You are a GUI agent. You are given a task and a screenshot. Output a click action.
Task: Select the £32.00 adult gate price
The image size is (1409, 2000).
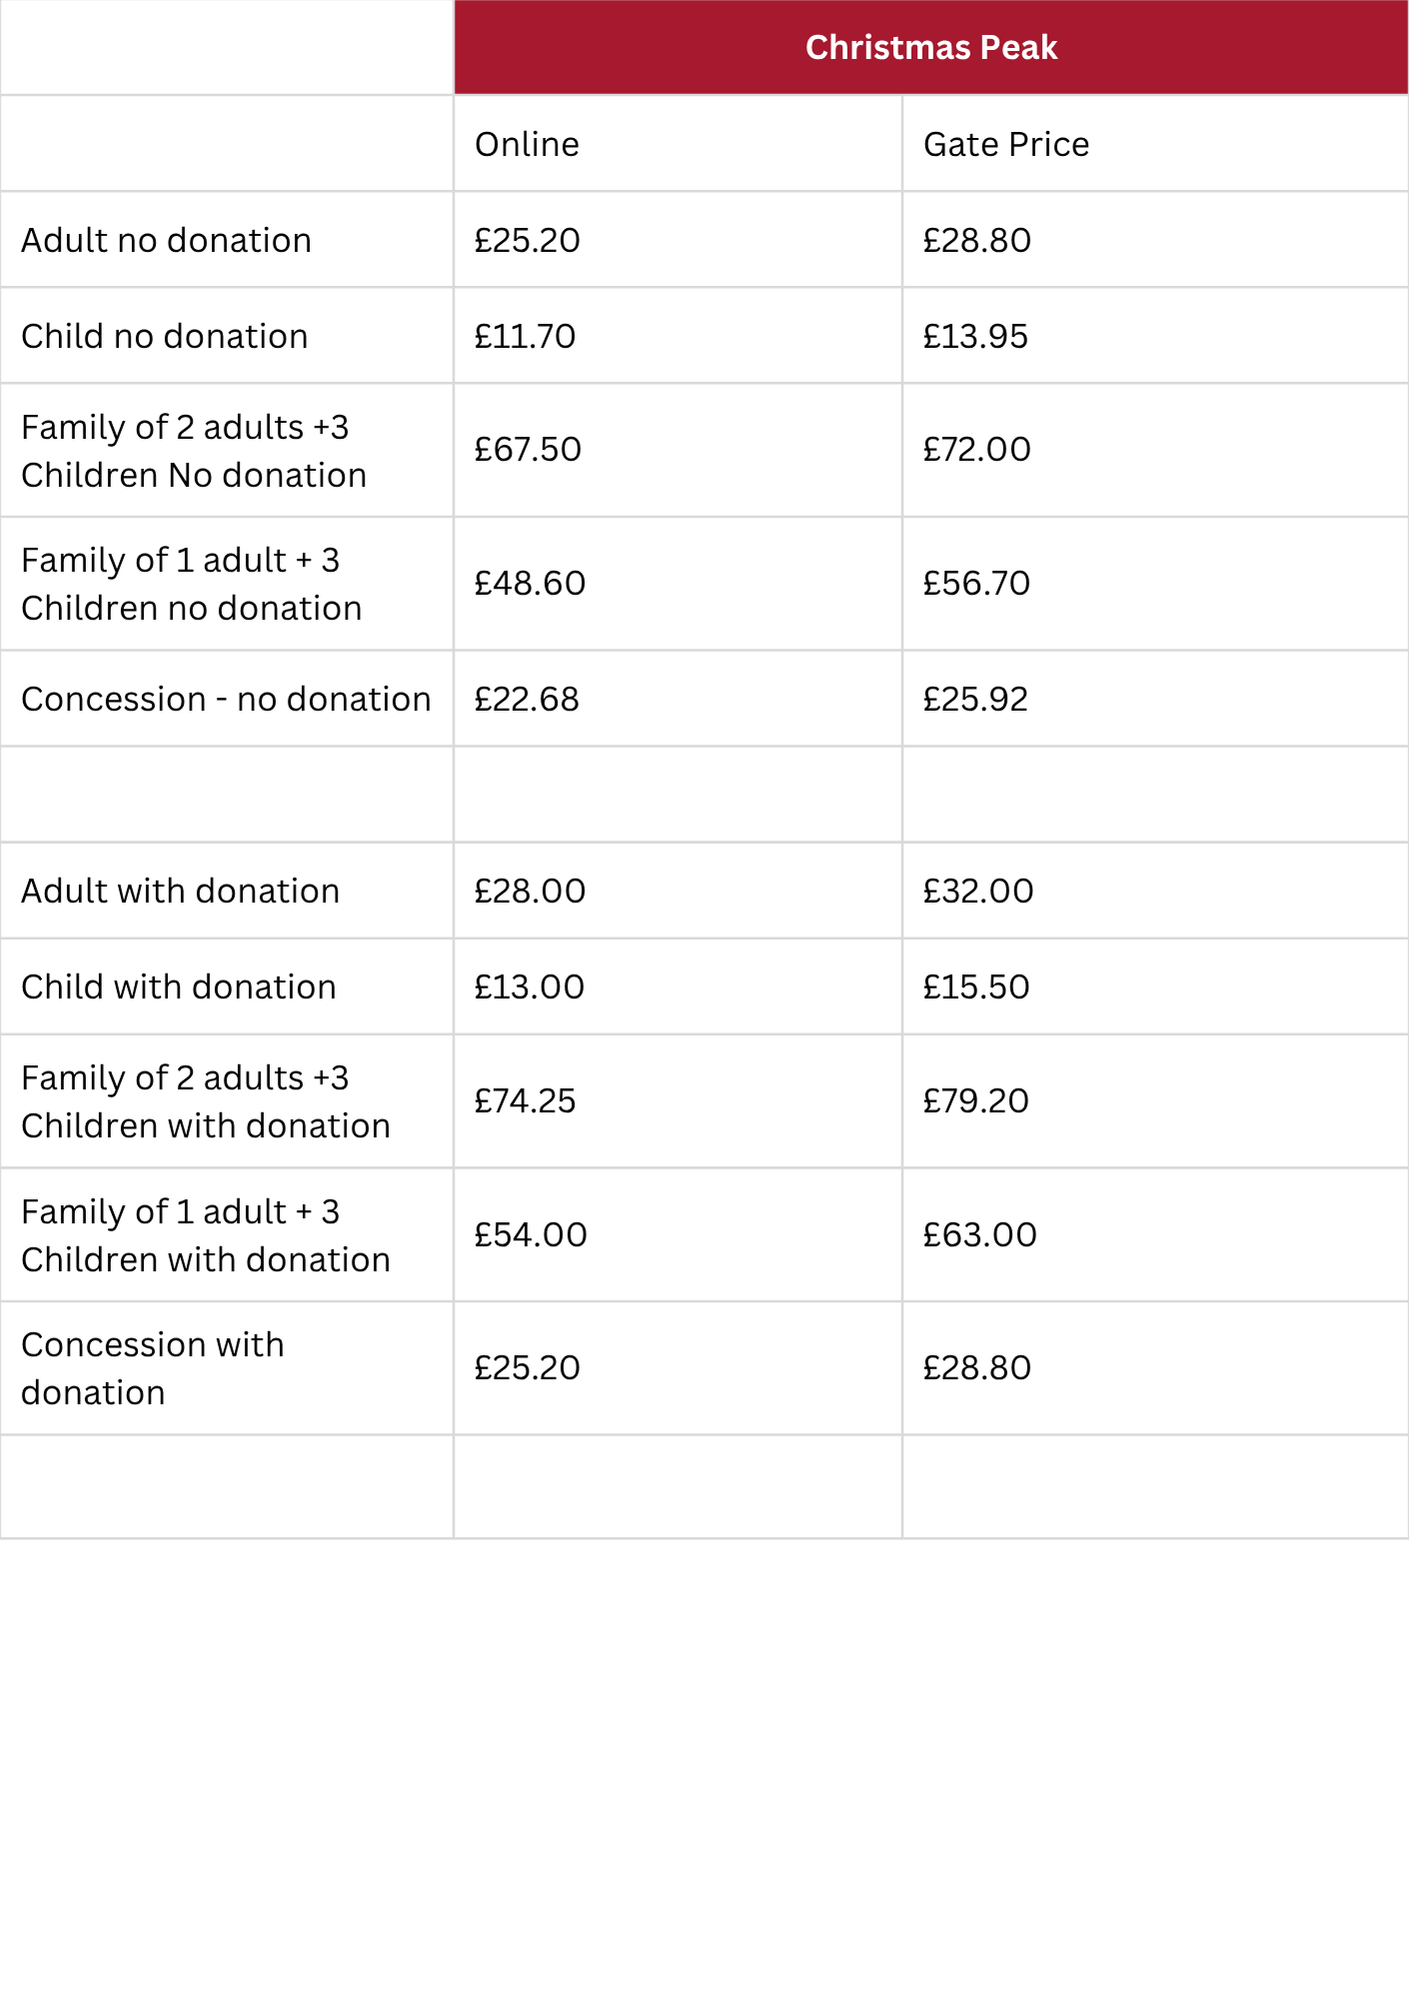(978, 892)
